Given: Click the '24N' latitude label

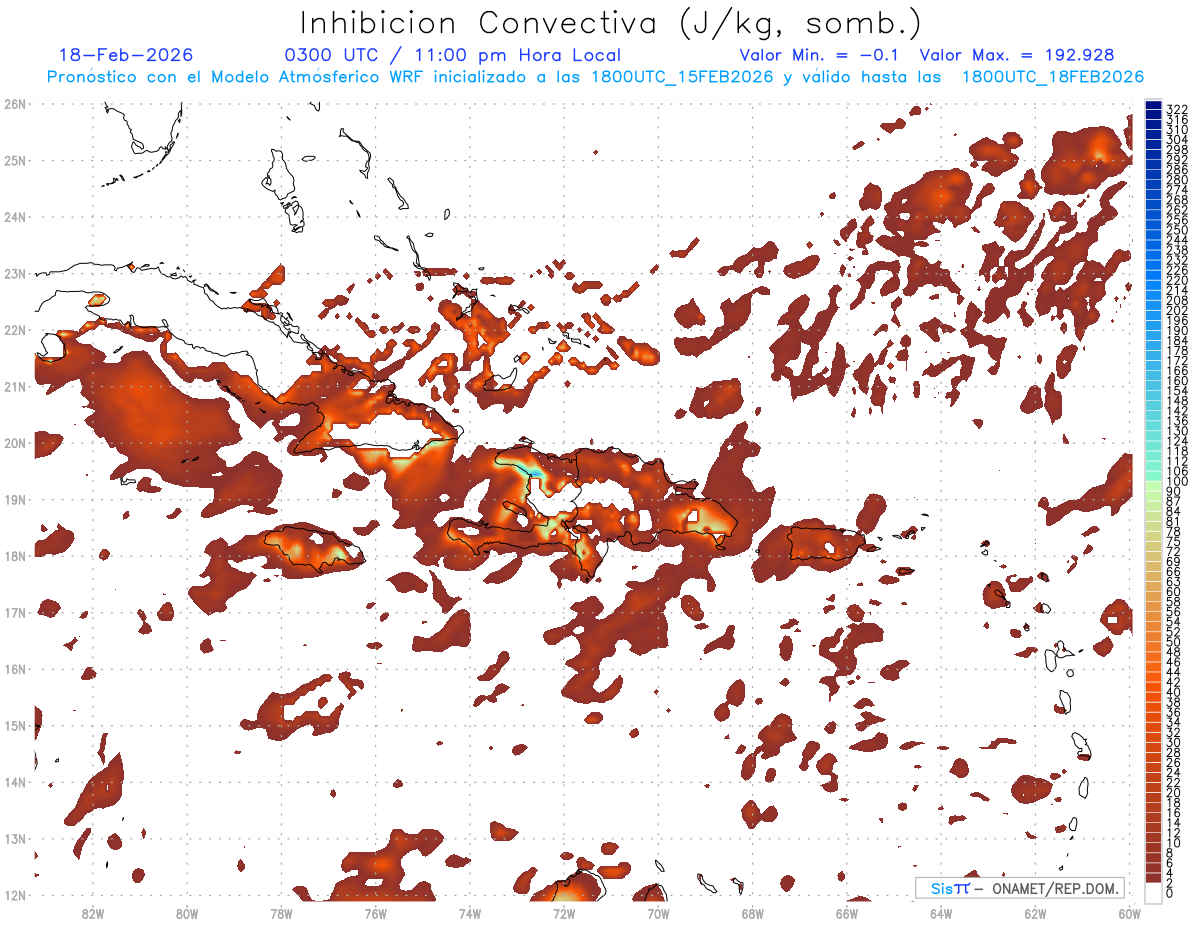Looking at the screenshot, I should (14, 217).
